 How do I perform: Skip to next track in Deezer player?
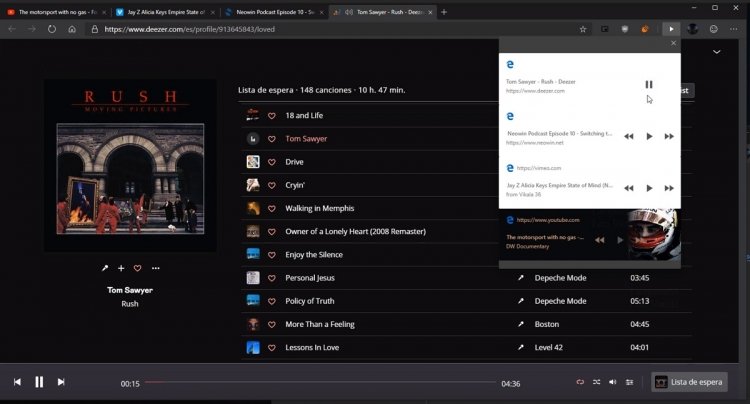coord(61,382)
